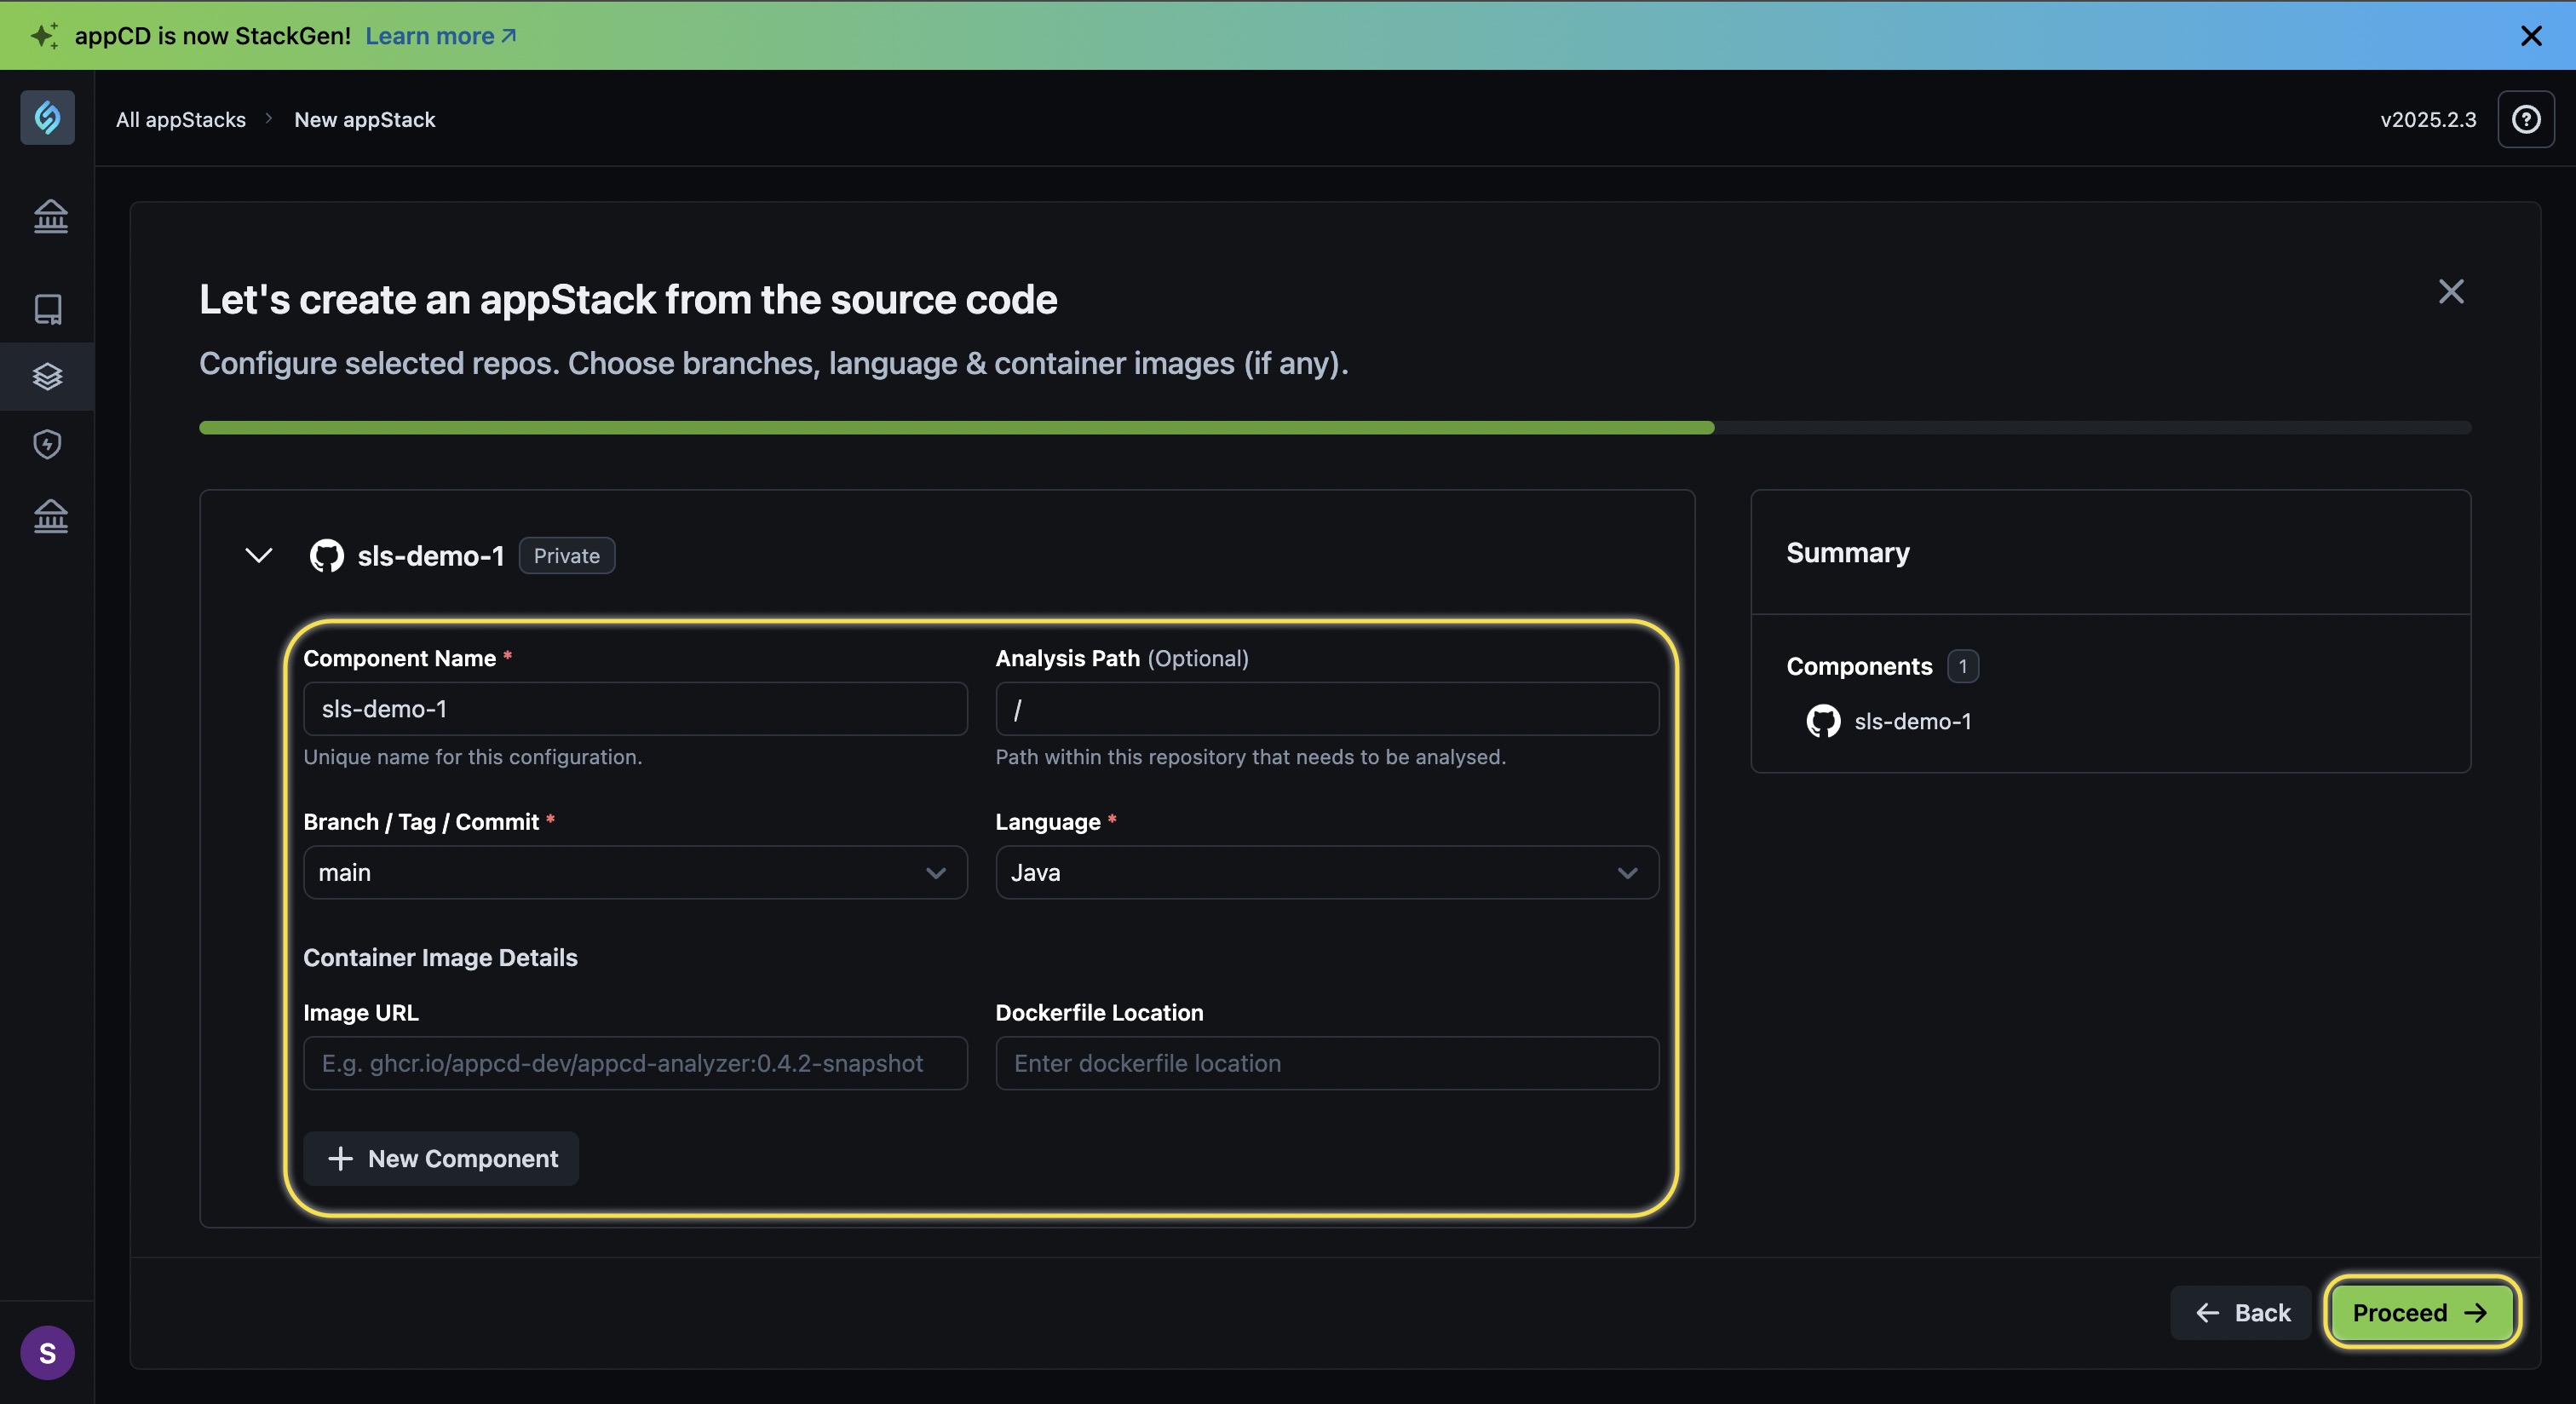Collapse the sls-demo-1 repo section

click(259, 556)
